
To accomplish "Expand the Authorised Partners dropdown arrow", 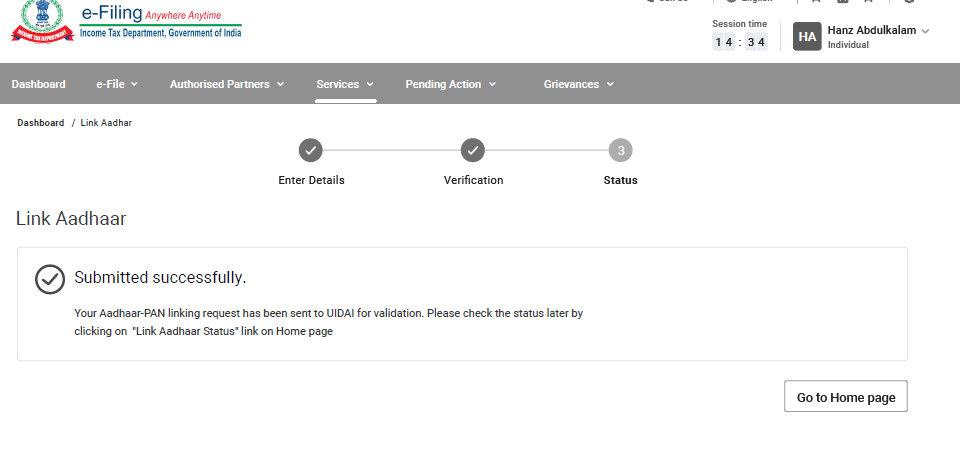I will 280,85.
